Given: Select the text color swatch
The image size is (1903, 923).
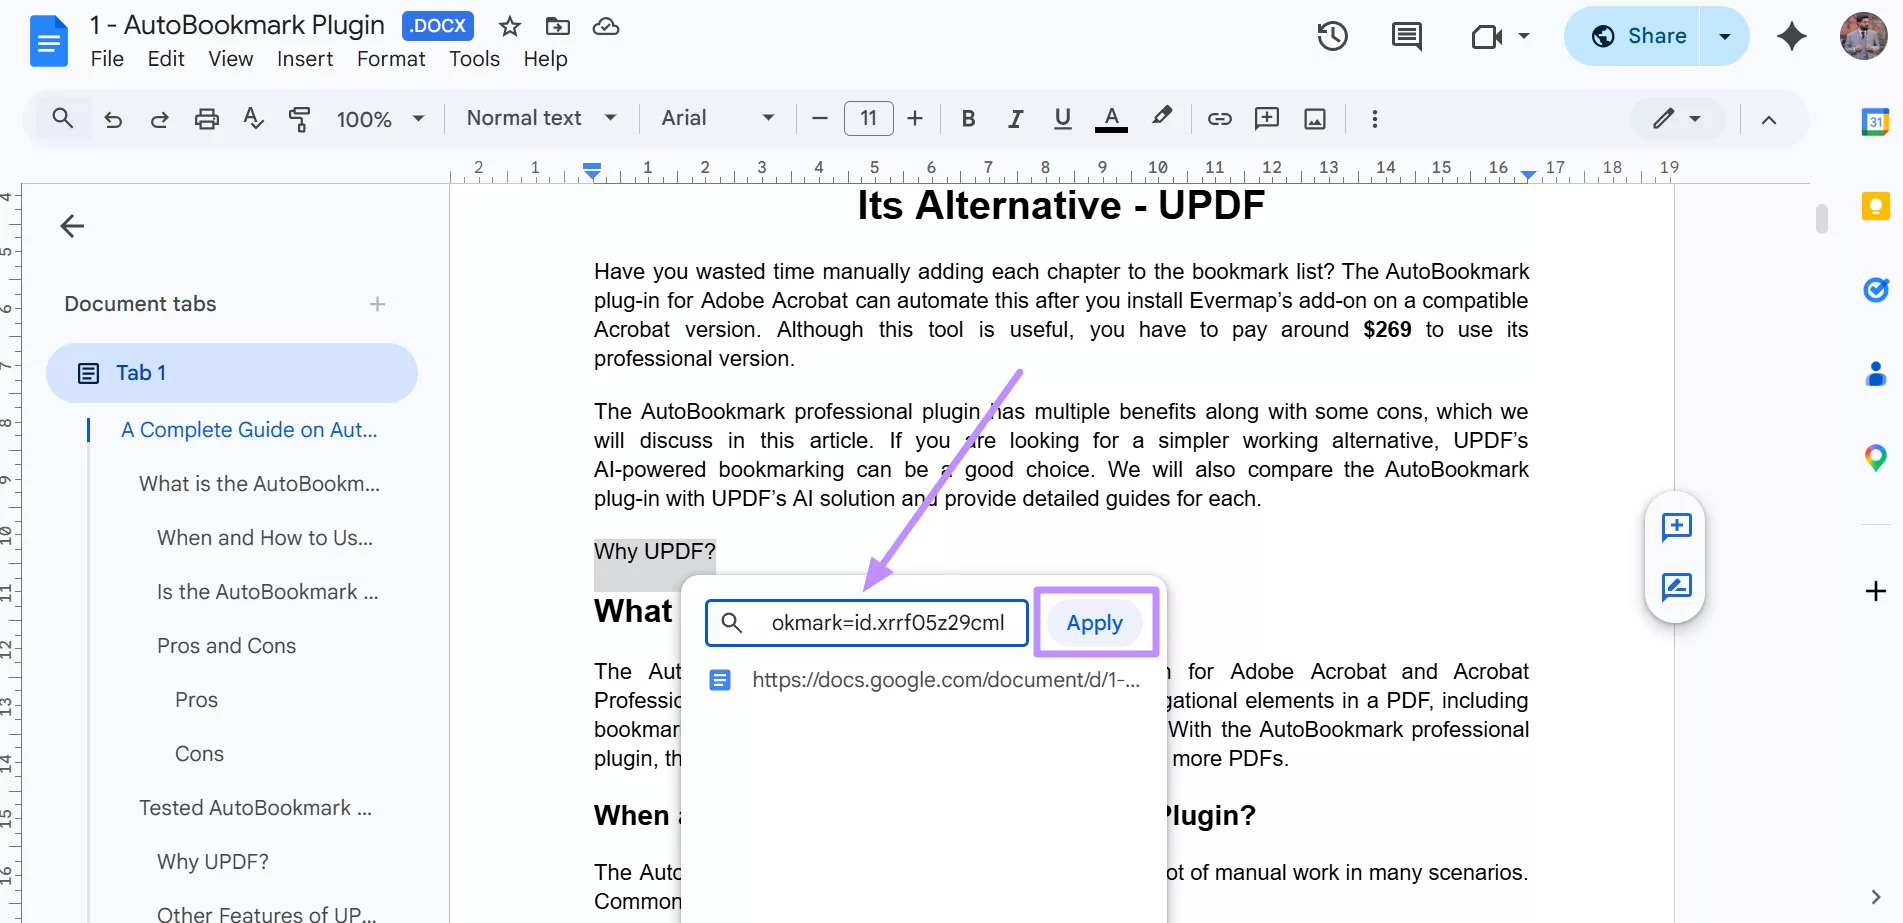Looking at the screenshot, I should point(1110,118).
